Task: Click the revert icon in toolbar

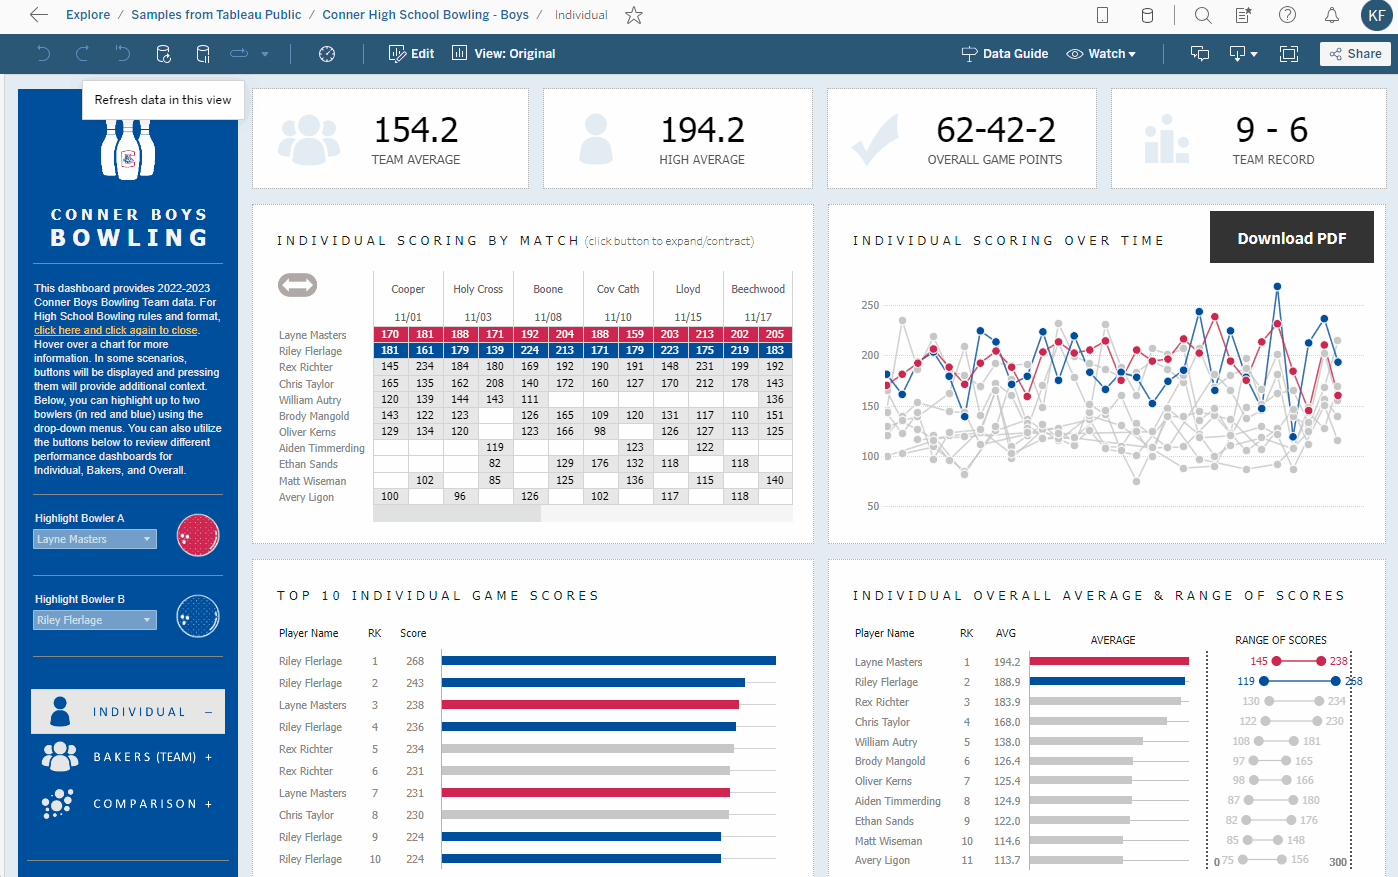Action: [x=122, y=54]
